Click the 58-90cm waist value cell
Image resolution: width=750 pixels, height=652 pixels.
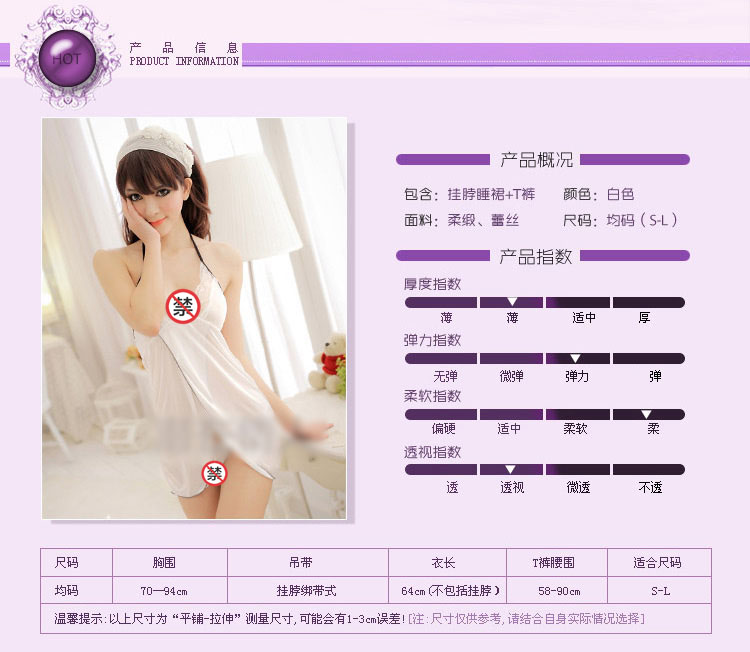(559, 591)
